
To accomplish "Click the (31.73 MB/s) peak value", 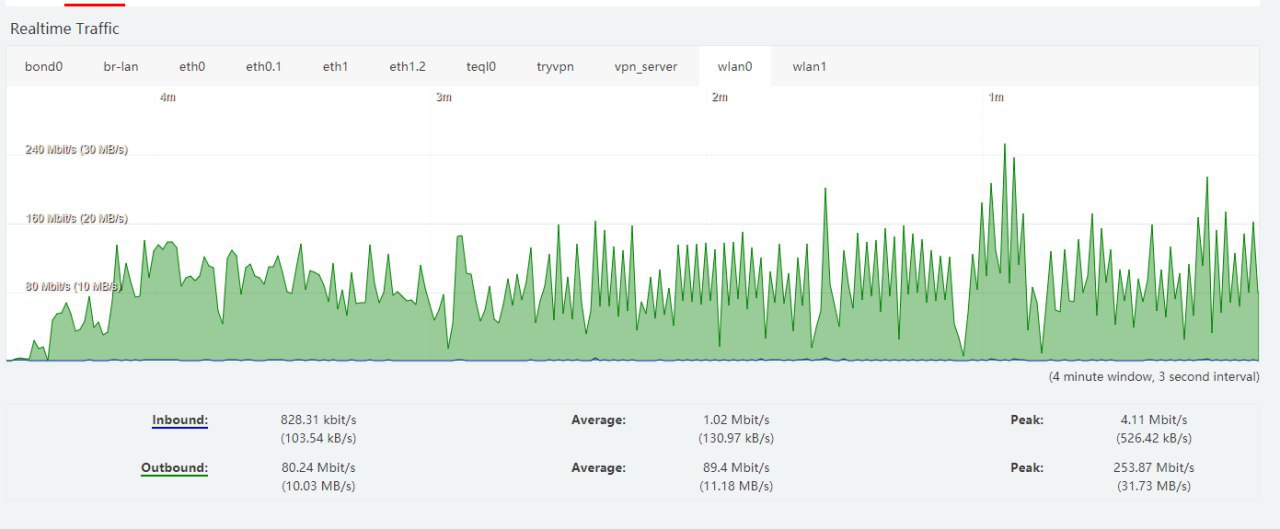I will (1154, 486).
